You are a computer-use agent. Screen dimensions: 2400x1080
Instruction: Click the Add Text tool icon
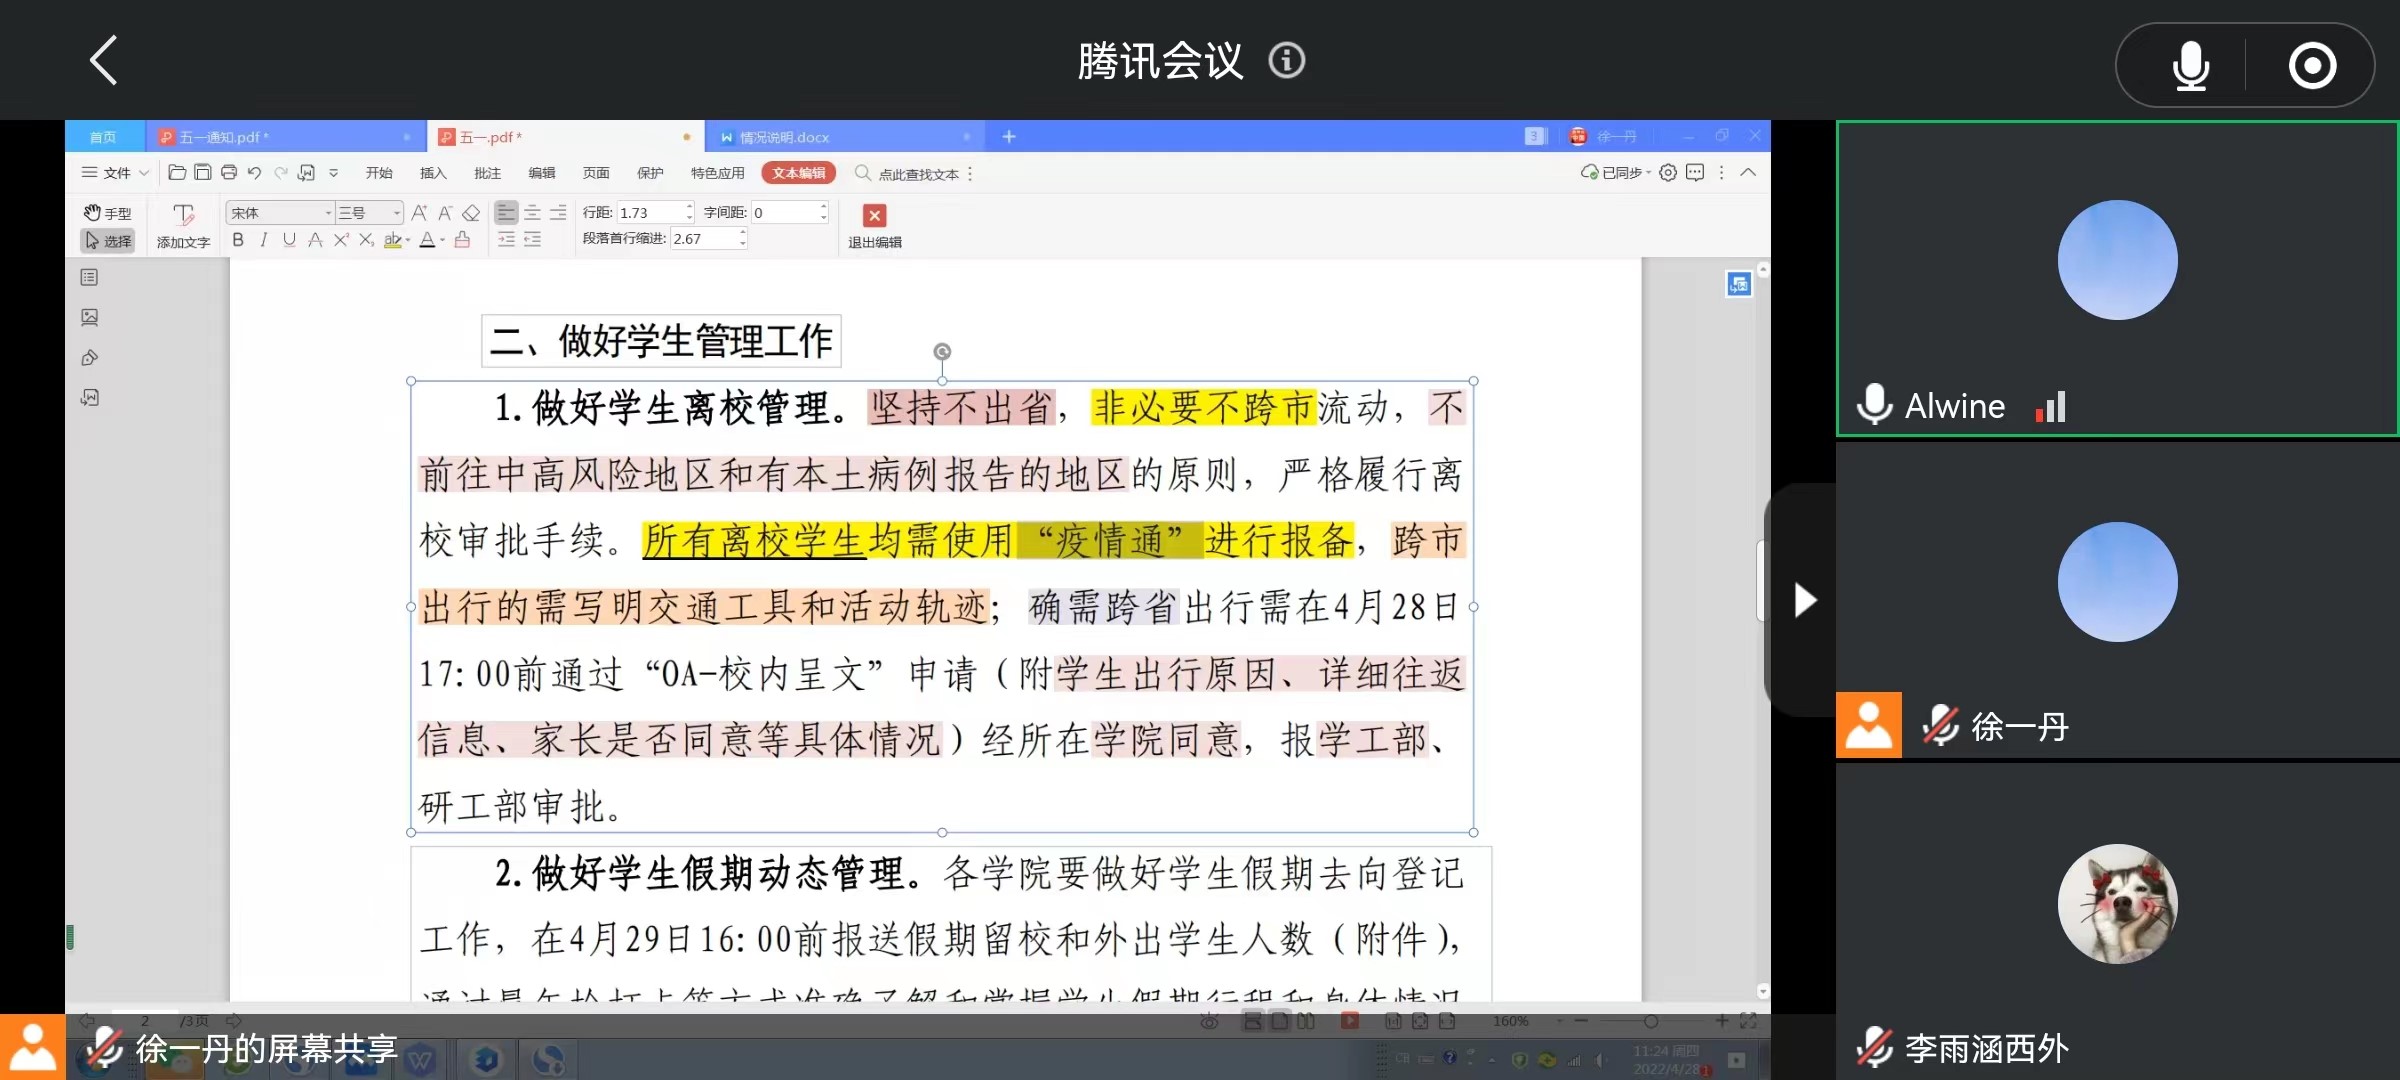click(x=183, y=215)
